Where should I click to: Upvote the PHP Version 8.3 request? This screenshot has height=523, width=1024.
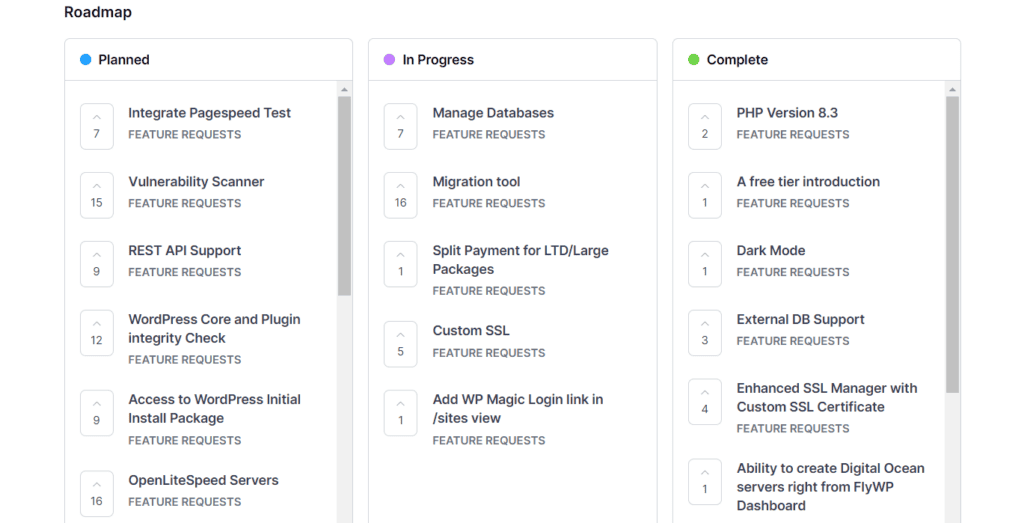click(x=705, y=126)
